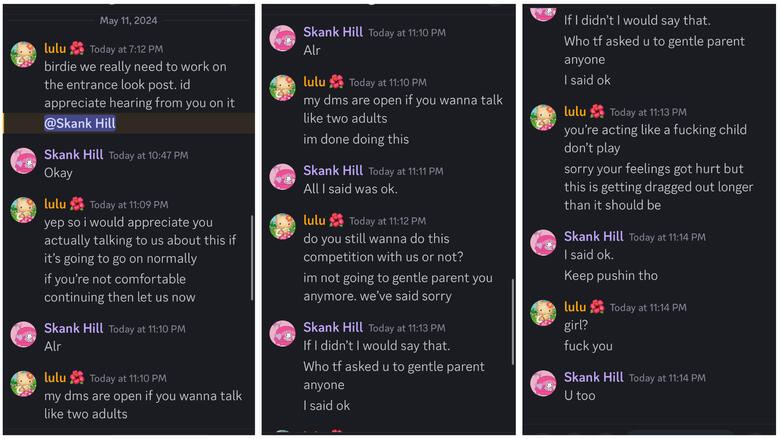This screenshot has height=439, width=780.
Task: Select lulu's username on the 11:09 PM message
Action: click(x=54, y=204)
